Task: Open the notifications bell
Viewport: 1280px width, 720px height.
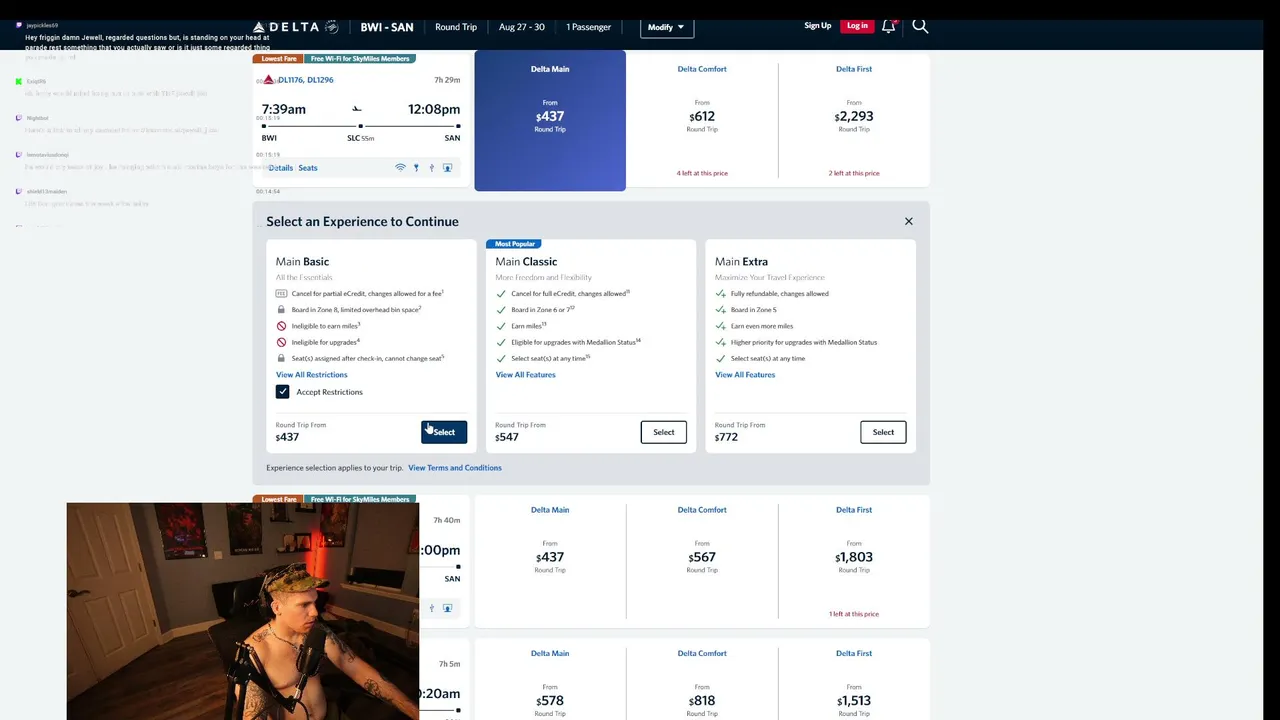Action: [x=888, y=26]
